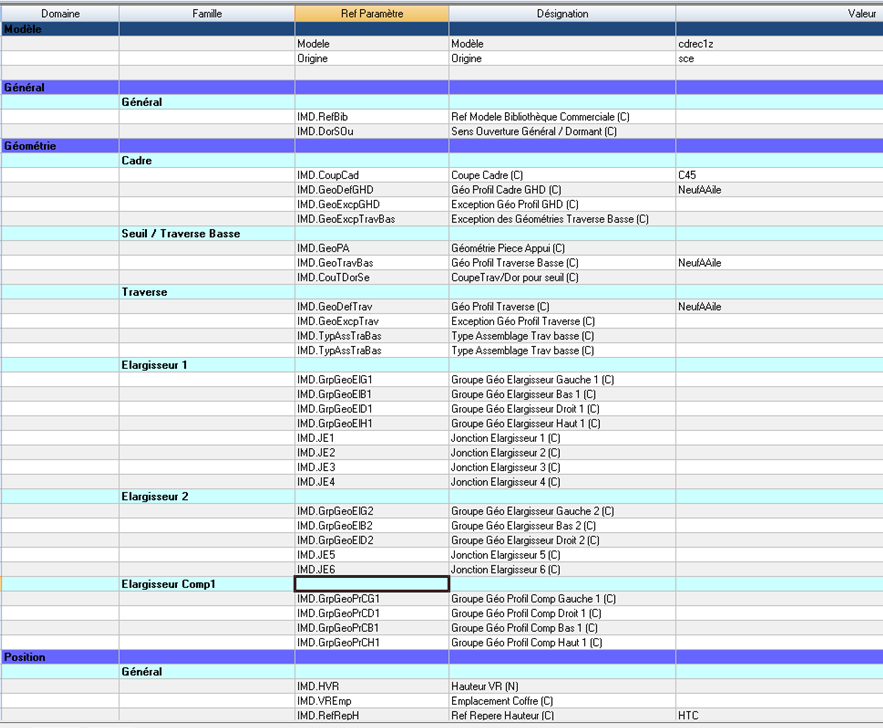Edit the NeufAAile value for IMD.GeoTravBas

coord(778,263)
